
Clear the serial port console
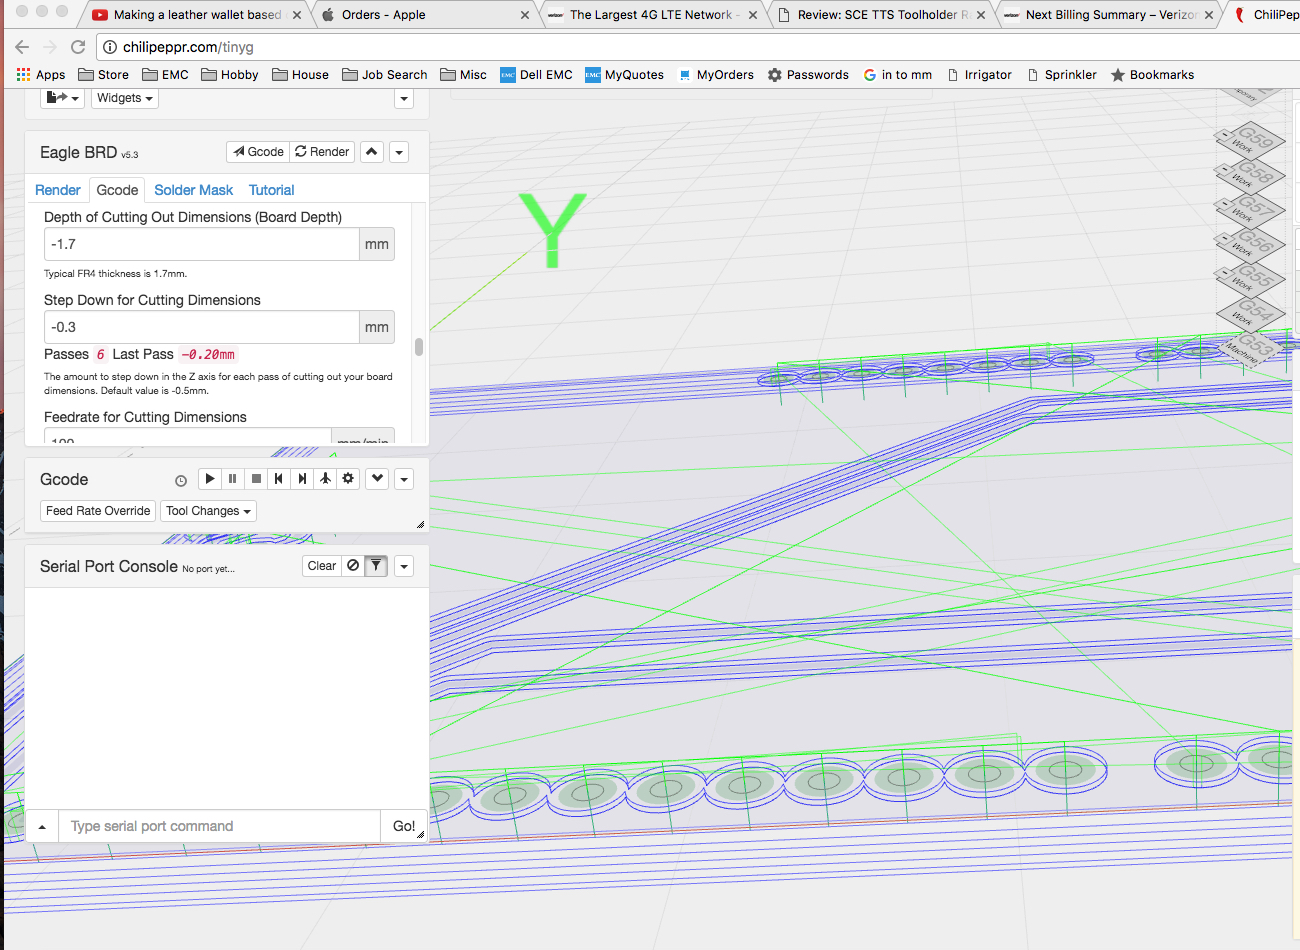(x=321, y=566)
